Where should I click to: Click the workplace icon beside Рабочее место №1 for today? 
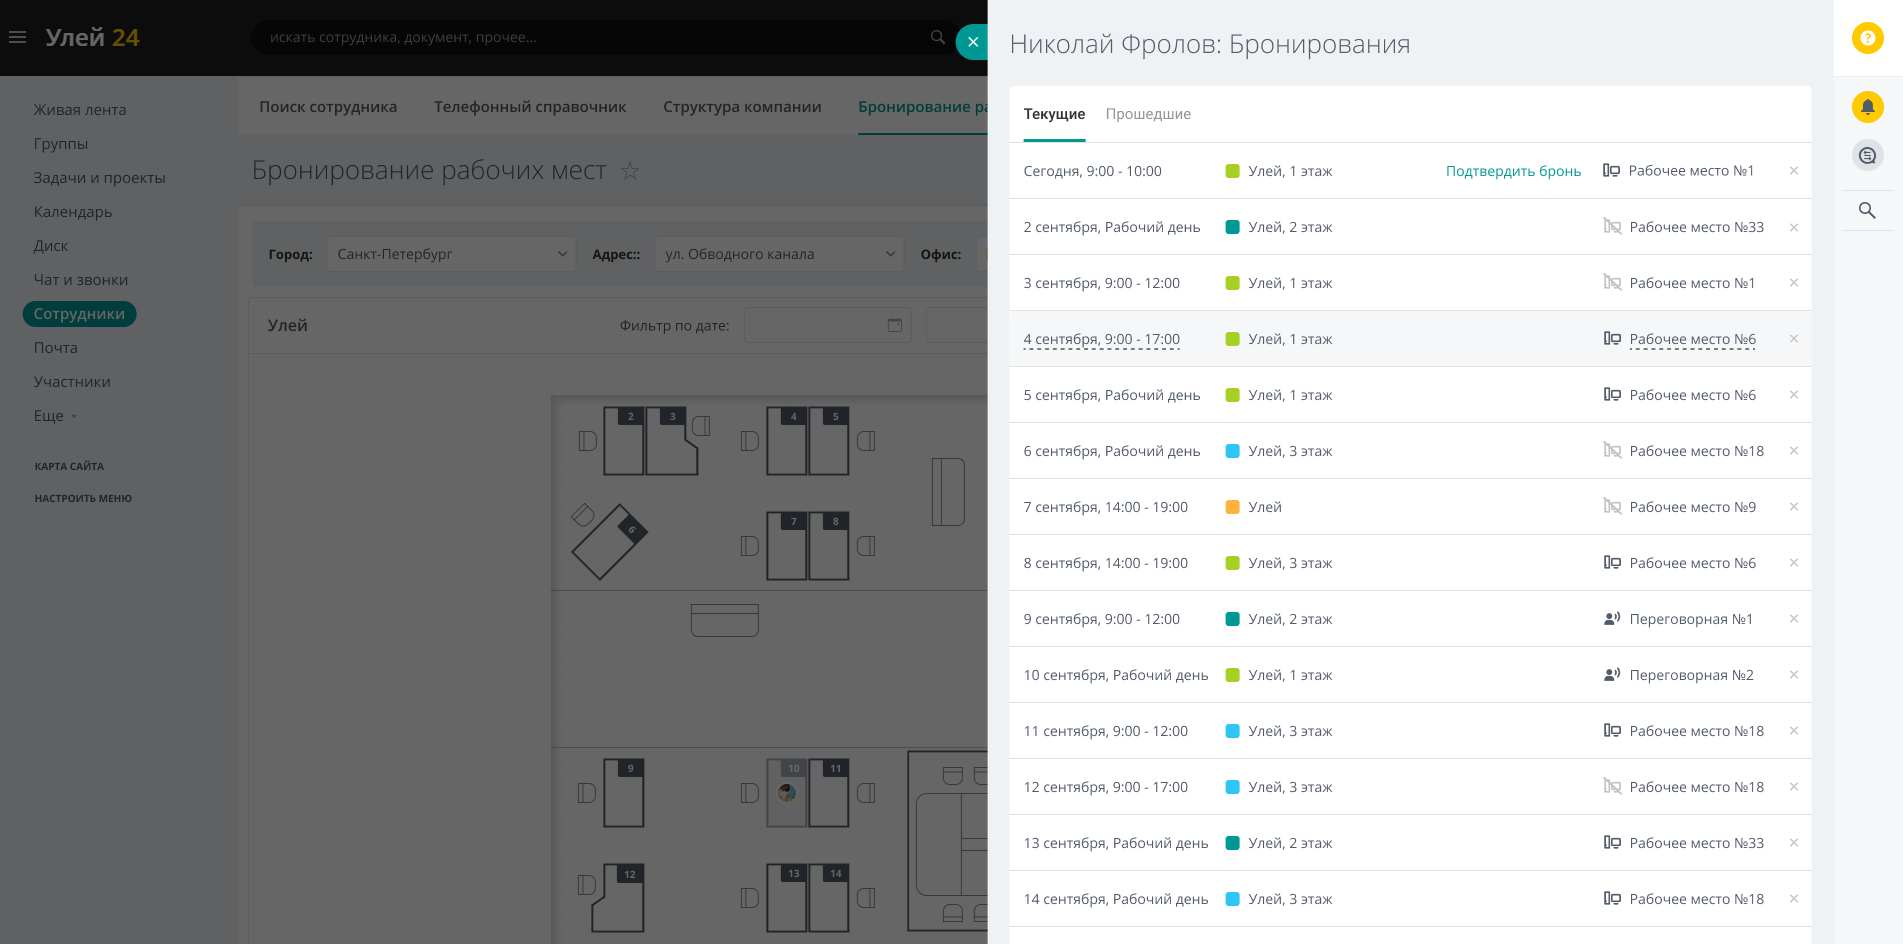tap(1611, 171)
